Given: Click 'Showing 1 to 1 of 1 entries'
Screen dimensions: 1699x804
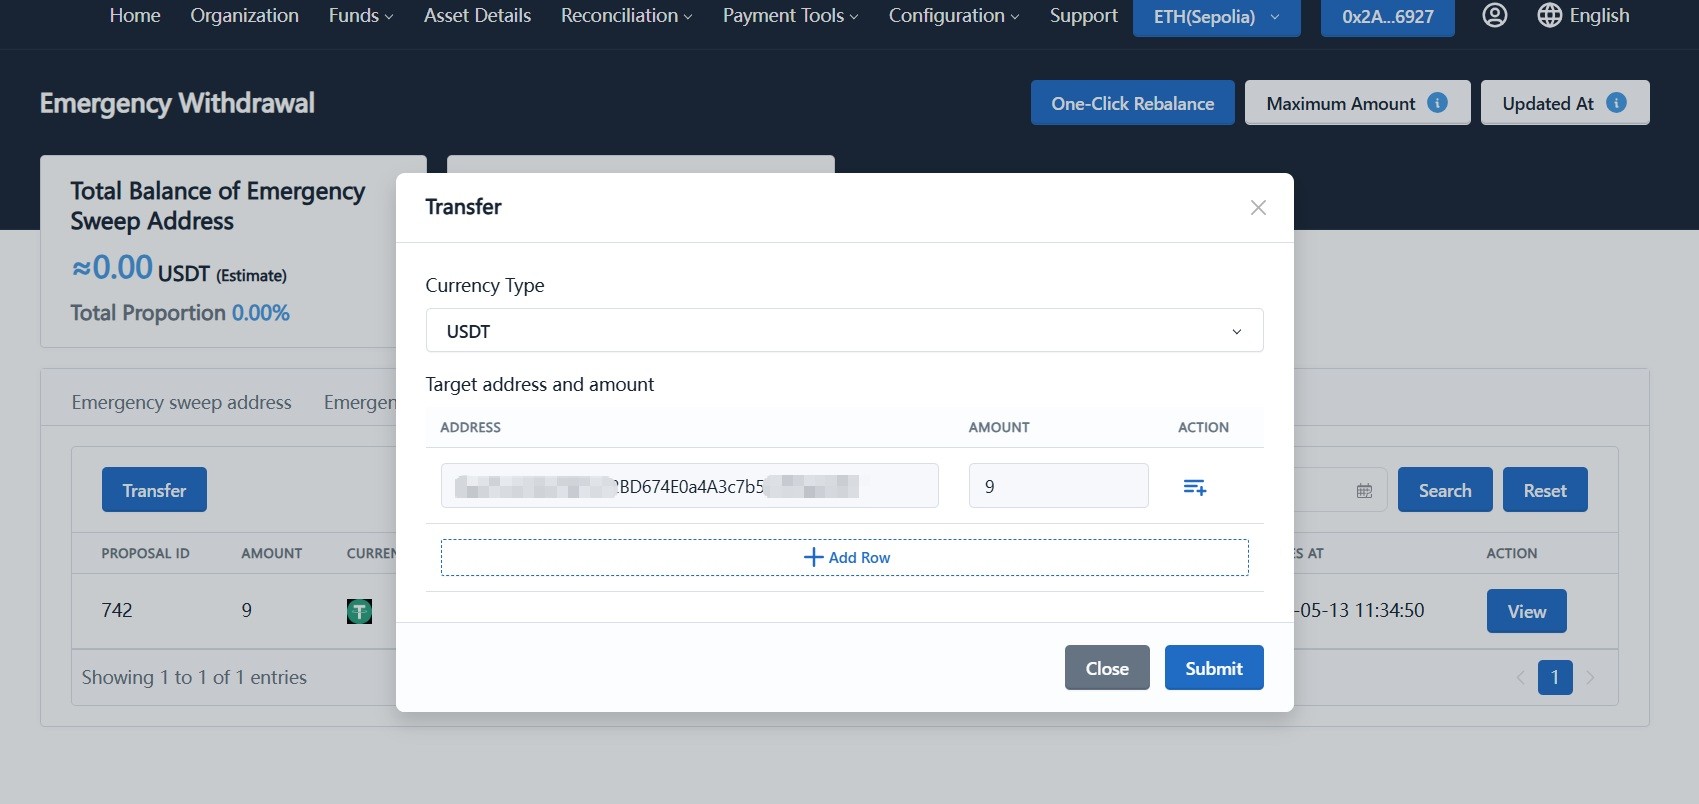Looking at the screenshot, I should (x=194, y=677).
